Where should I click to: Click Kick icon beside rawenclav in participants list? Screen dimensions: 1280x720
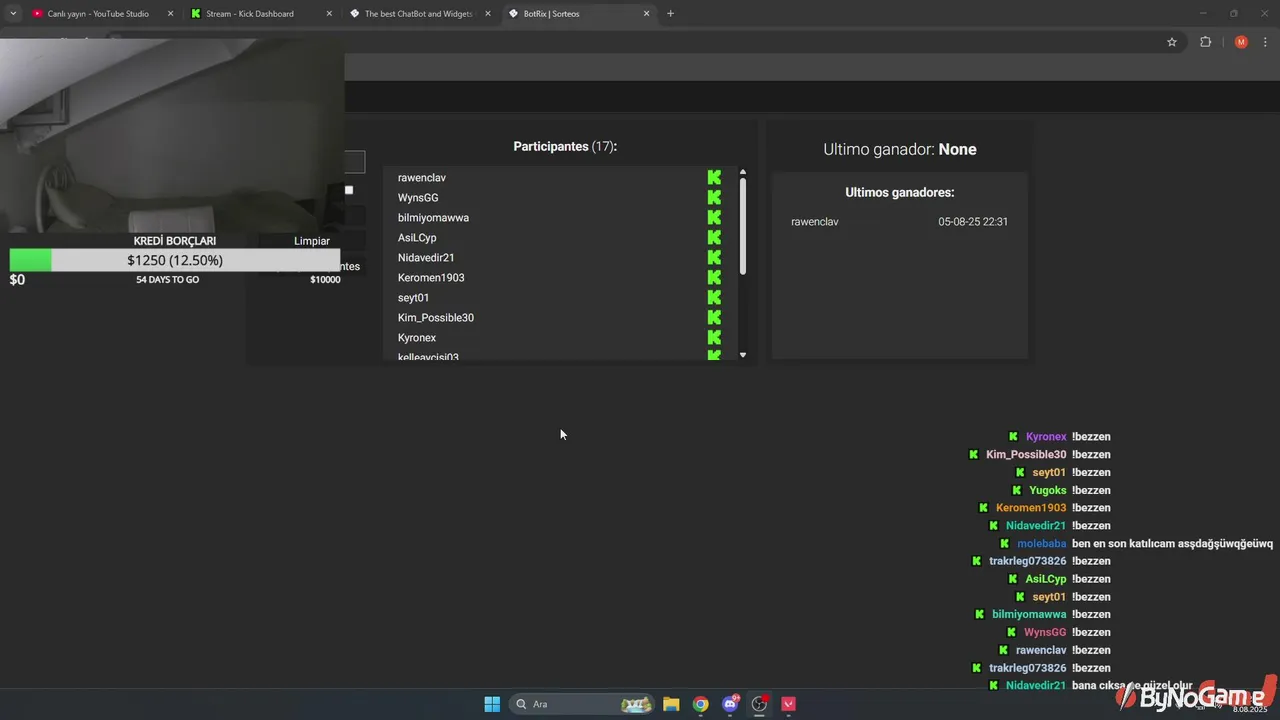(714, 177)
